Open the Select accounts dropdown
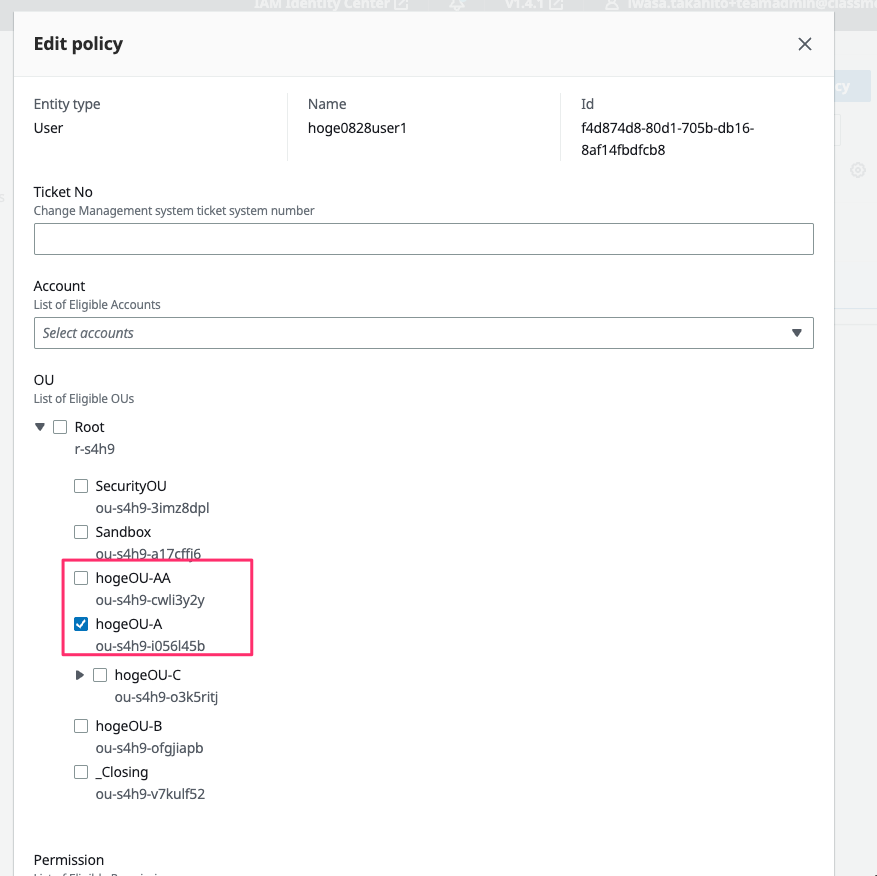This screenshot has height=876, width=877. click(x=410, y=333)
